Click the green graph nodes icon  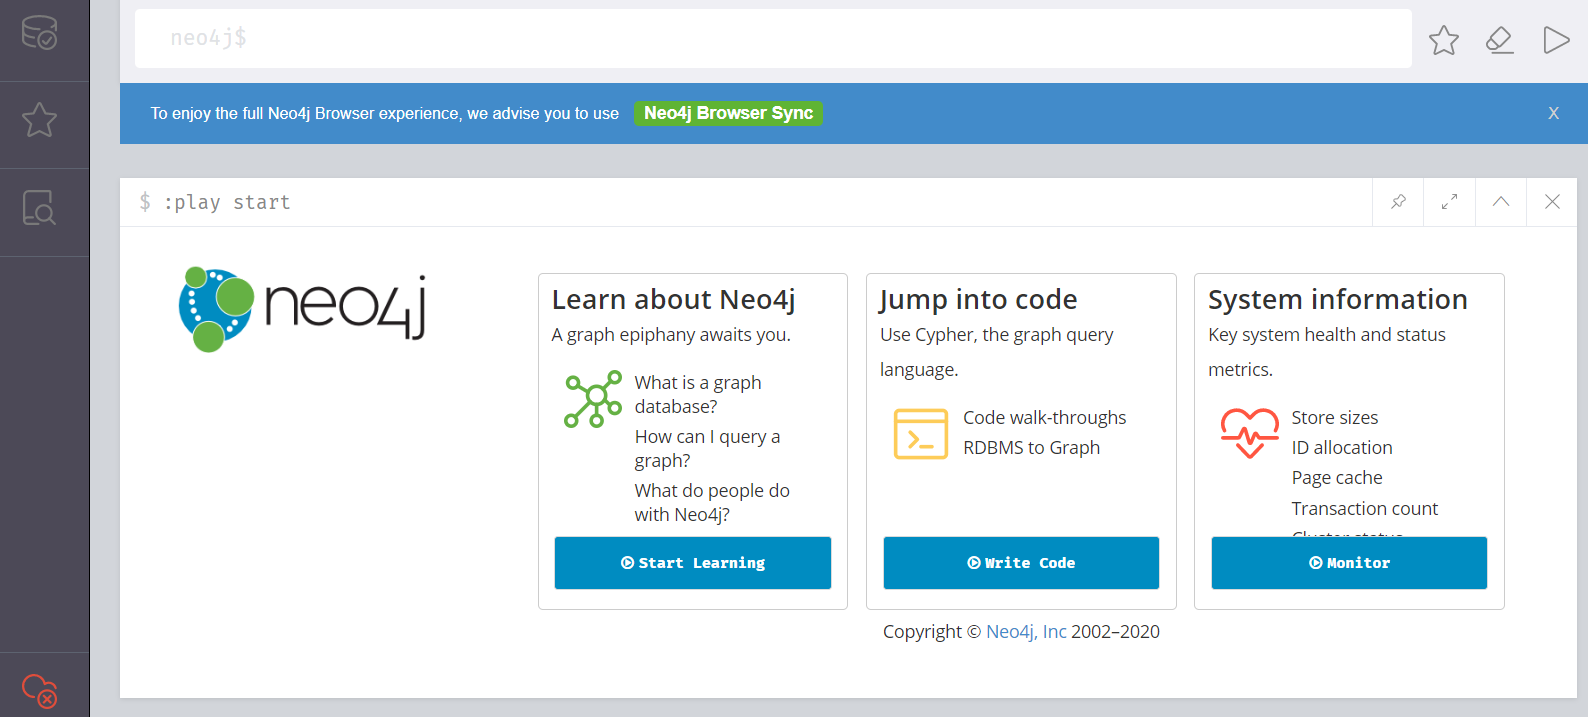click(x=593, y=399)
